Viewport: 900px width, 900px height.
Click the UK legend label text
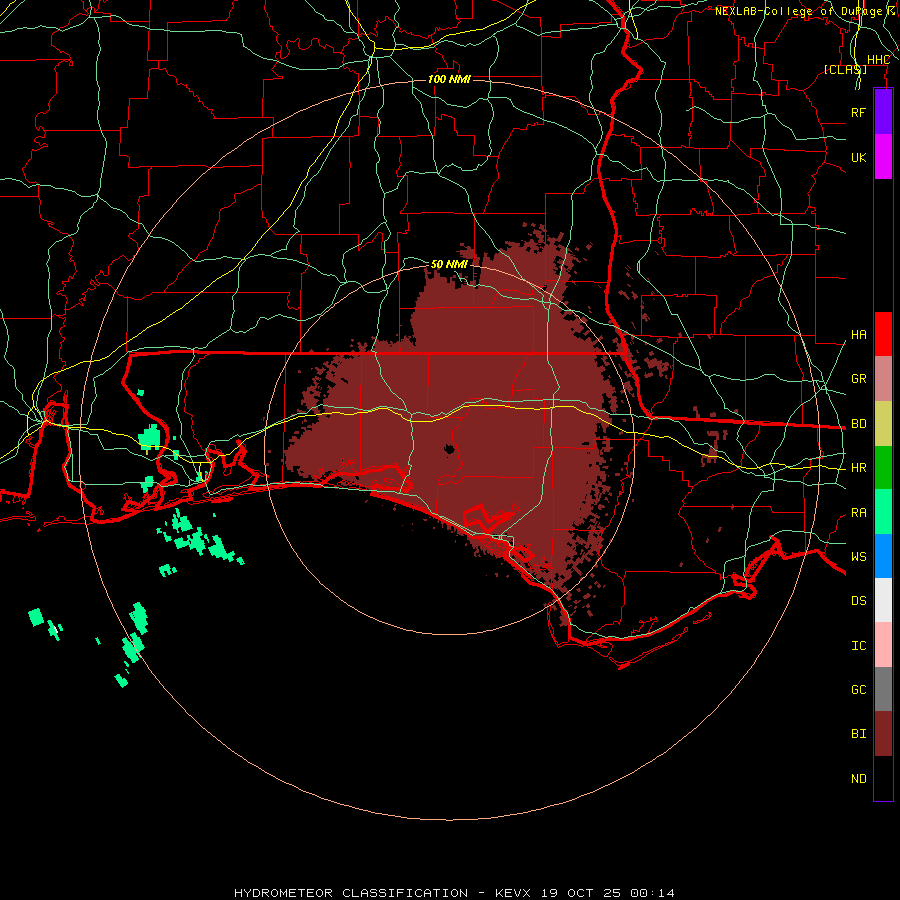click(x=858, y=157)
